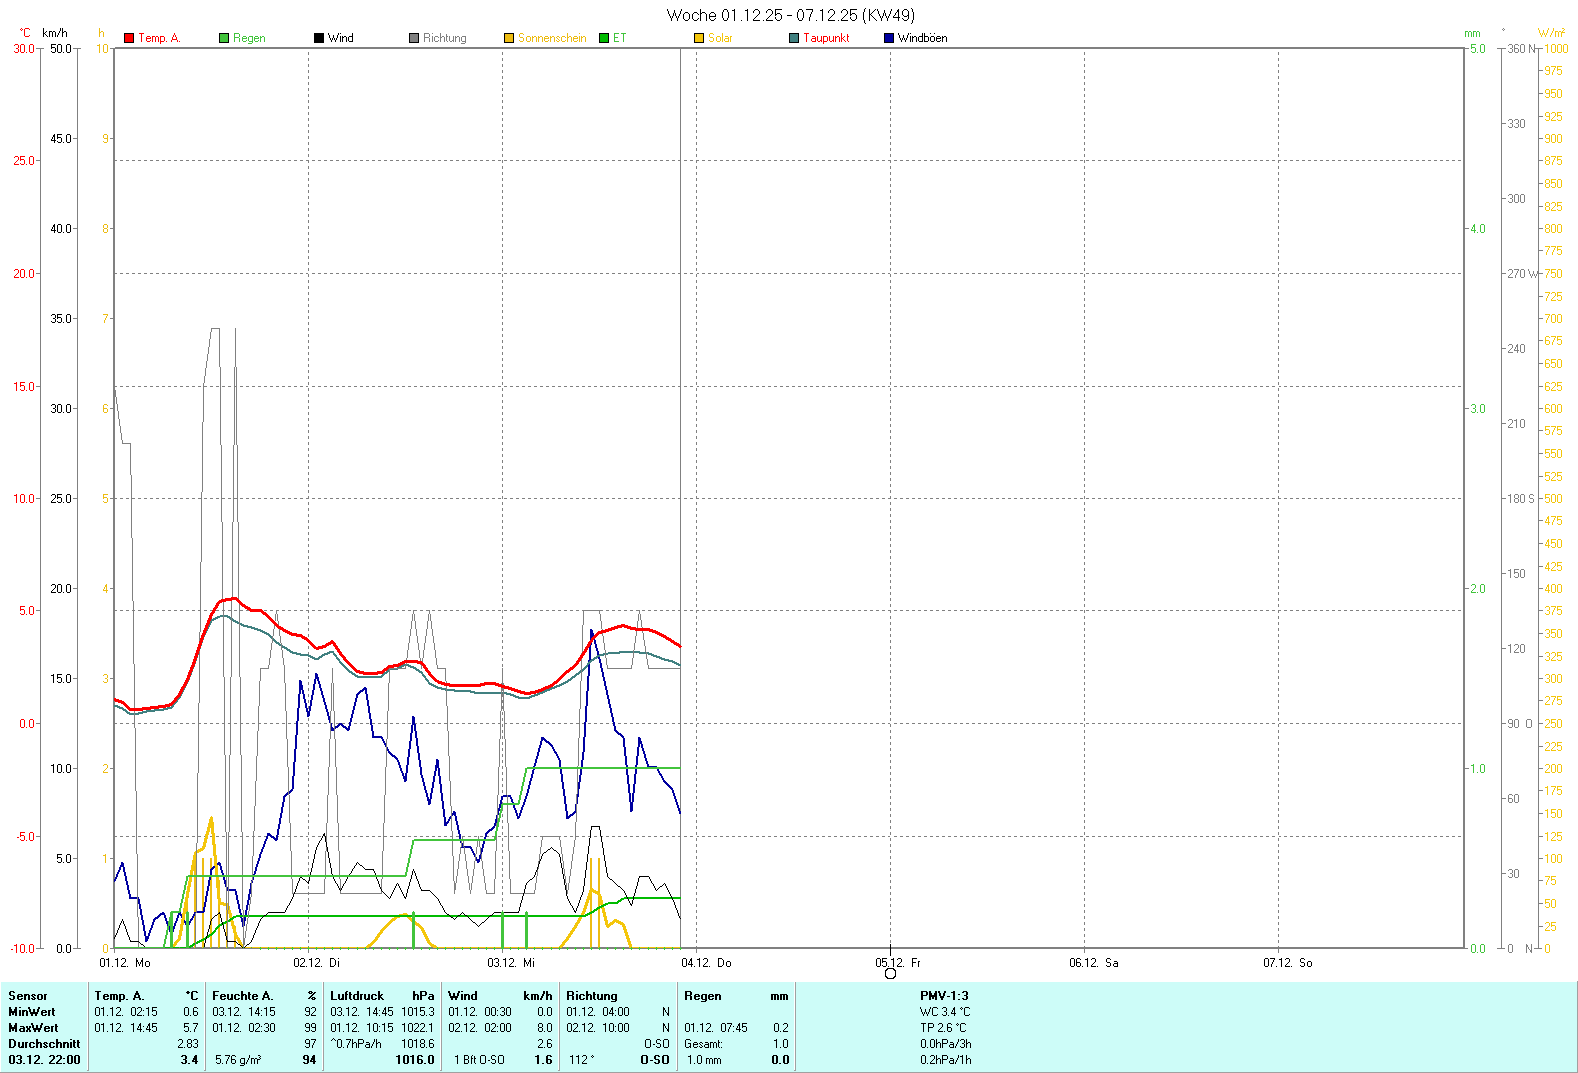The image size is (1578, 1073).
Task: Click the blue Windböen legend square
Action: pyautogui.click(x=889, y=38)
